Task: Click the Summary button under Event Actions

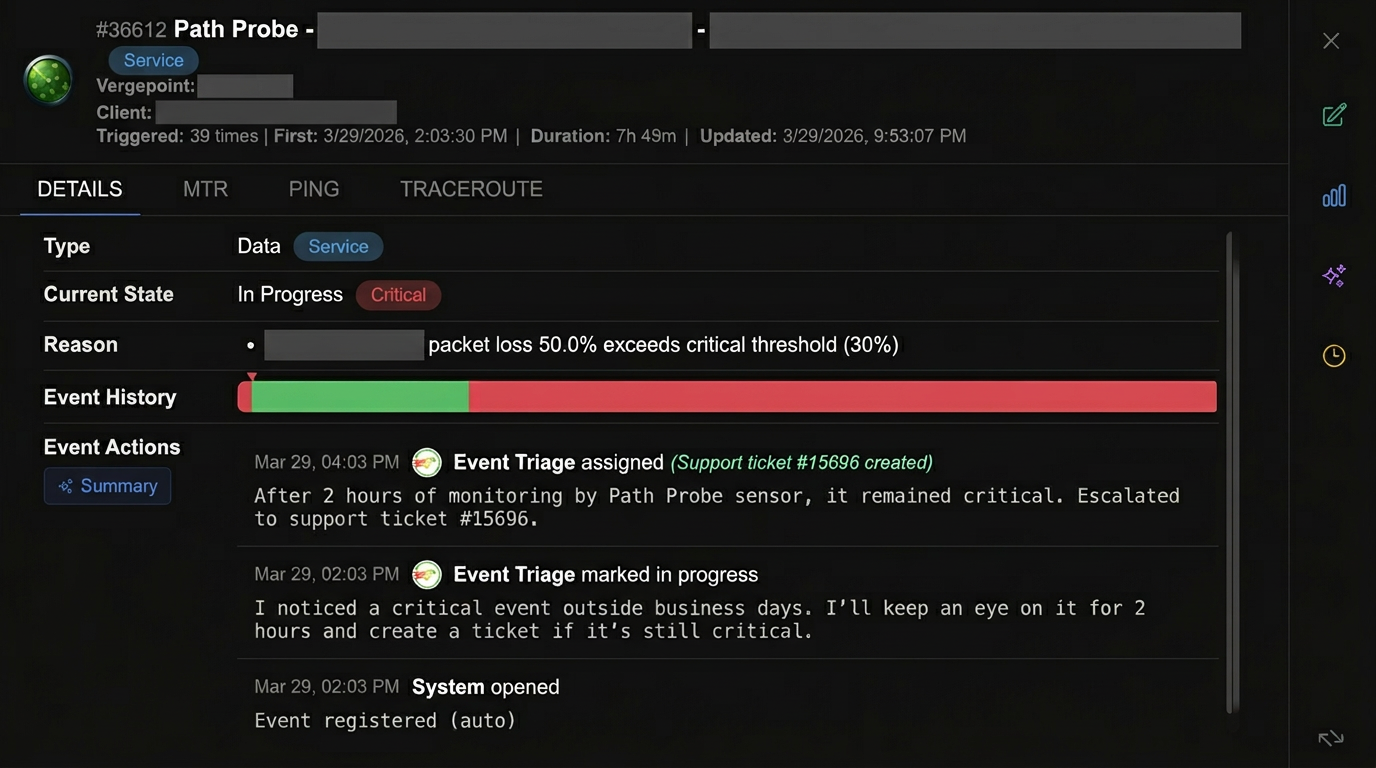Action: pos(107,485)
